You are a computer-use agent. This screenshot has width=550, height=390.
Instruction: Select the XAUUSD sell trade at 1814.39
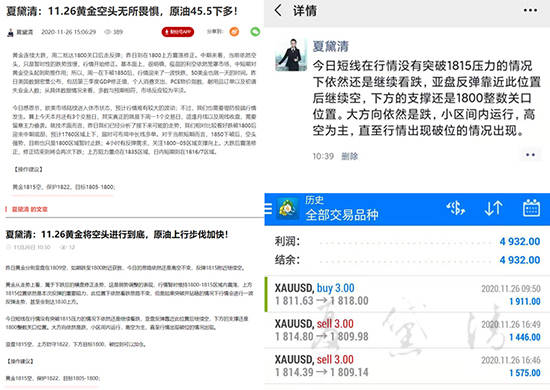(407, 366)
